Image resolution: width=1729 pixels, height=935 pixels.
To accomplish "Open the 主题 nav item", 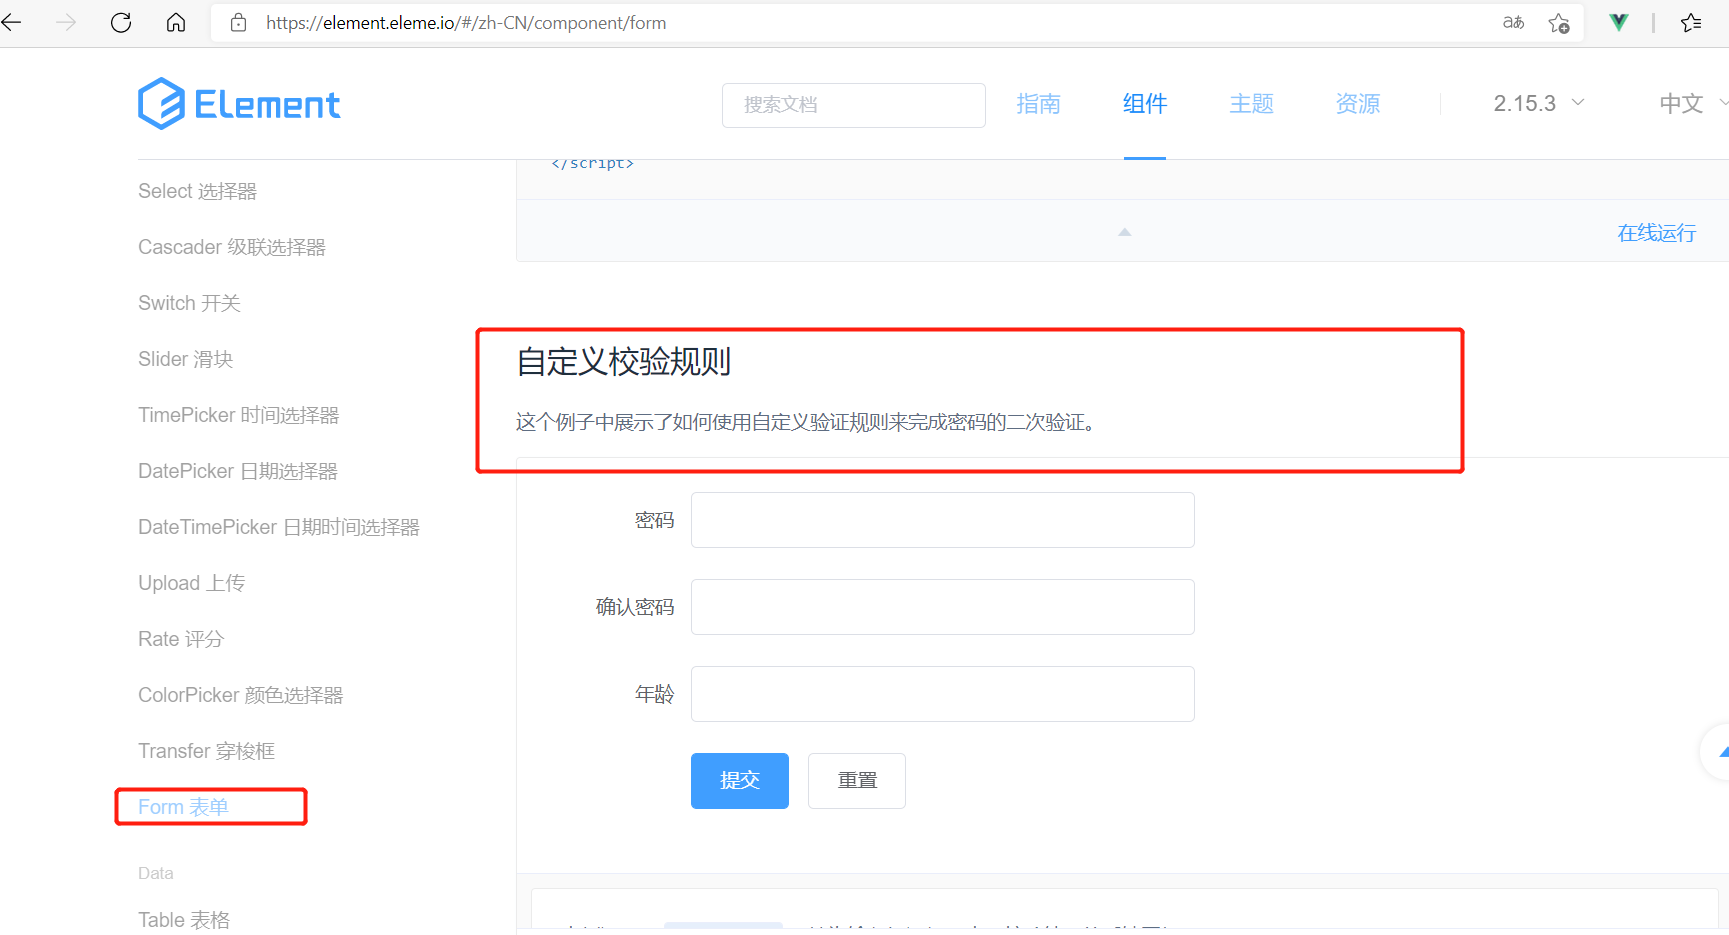I will (1251, 104).
